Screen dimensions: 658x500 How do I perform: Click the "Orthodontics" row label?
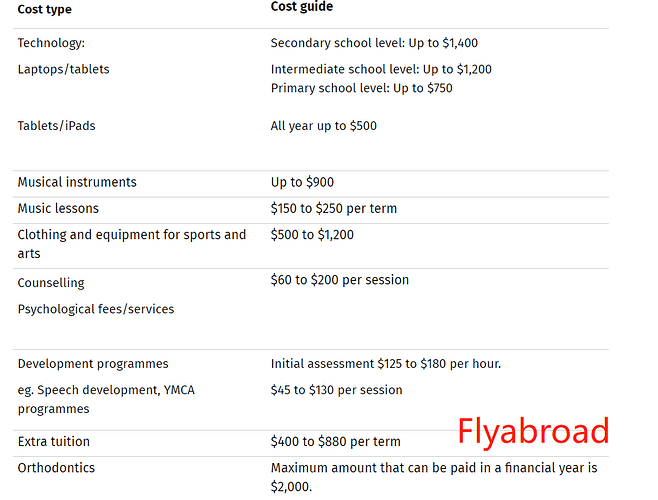[x=55, y=468]
